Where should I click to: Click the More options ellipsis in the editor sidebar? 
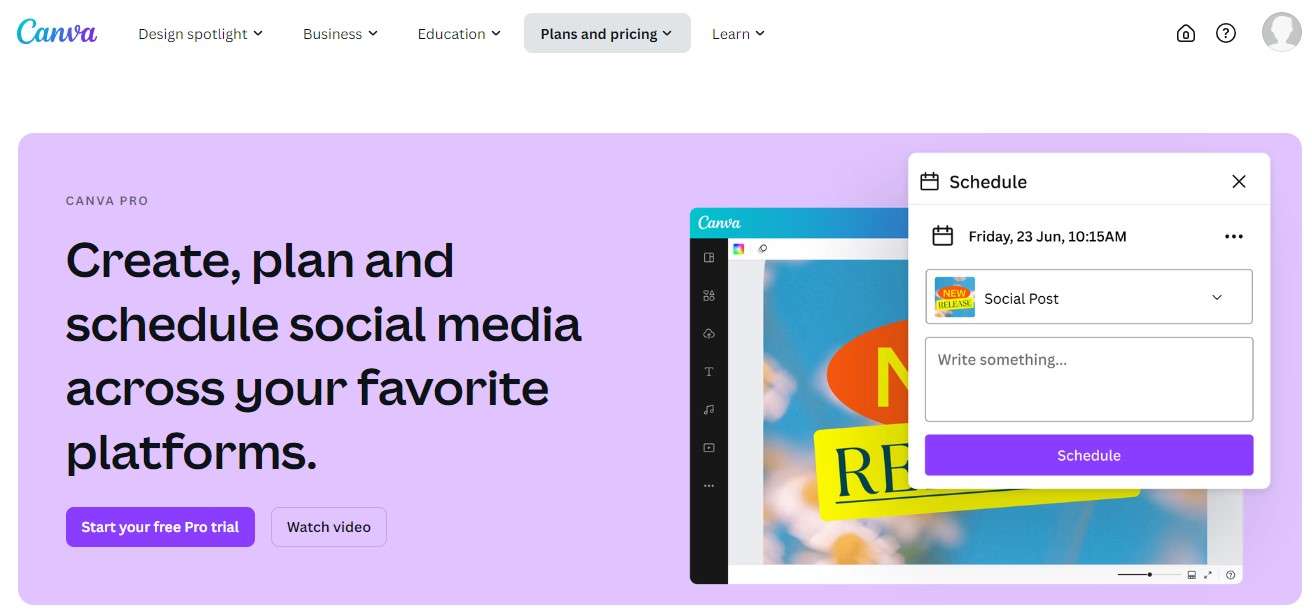708,485
